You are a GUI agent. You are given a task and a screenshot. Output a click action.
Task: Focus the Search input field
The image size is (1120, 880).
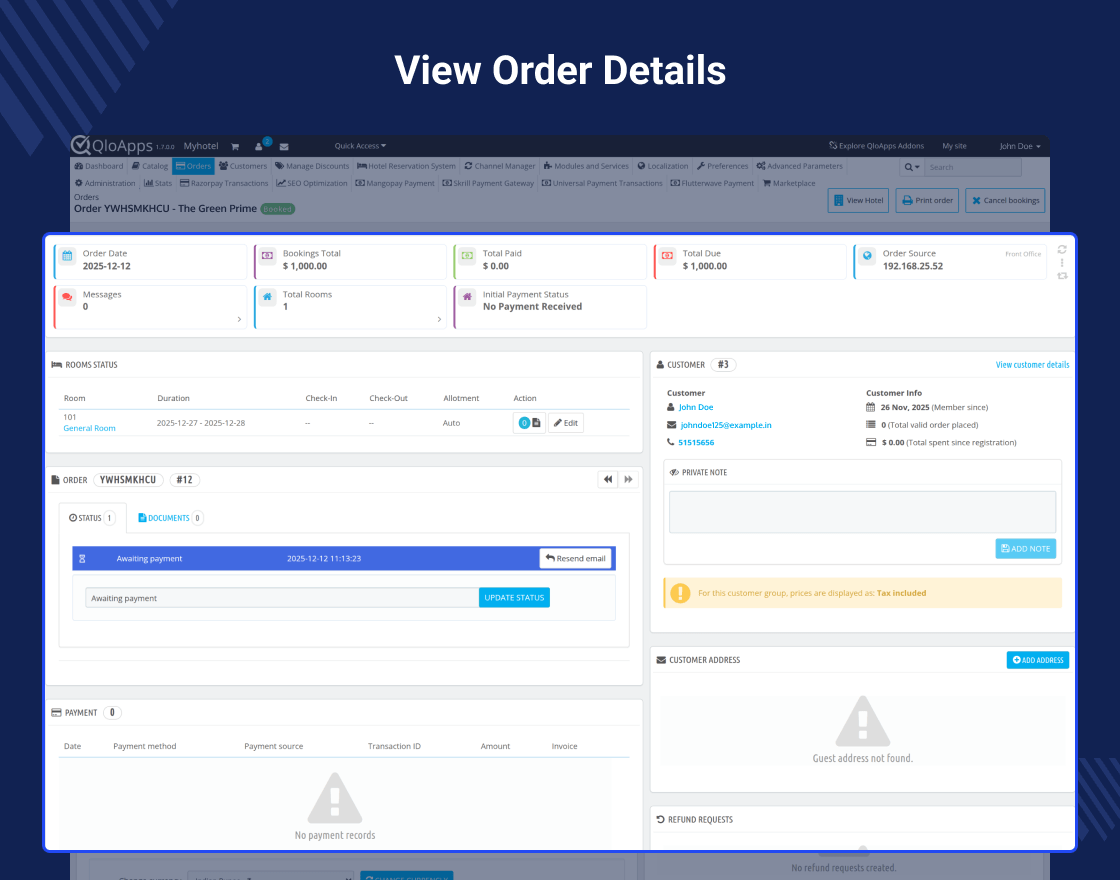[x=973, y=167]
